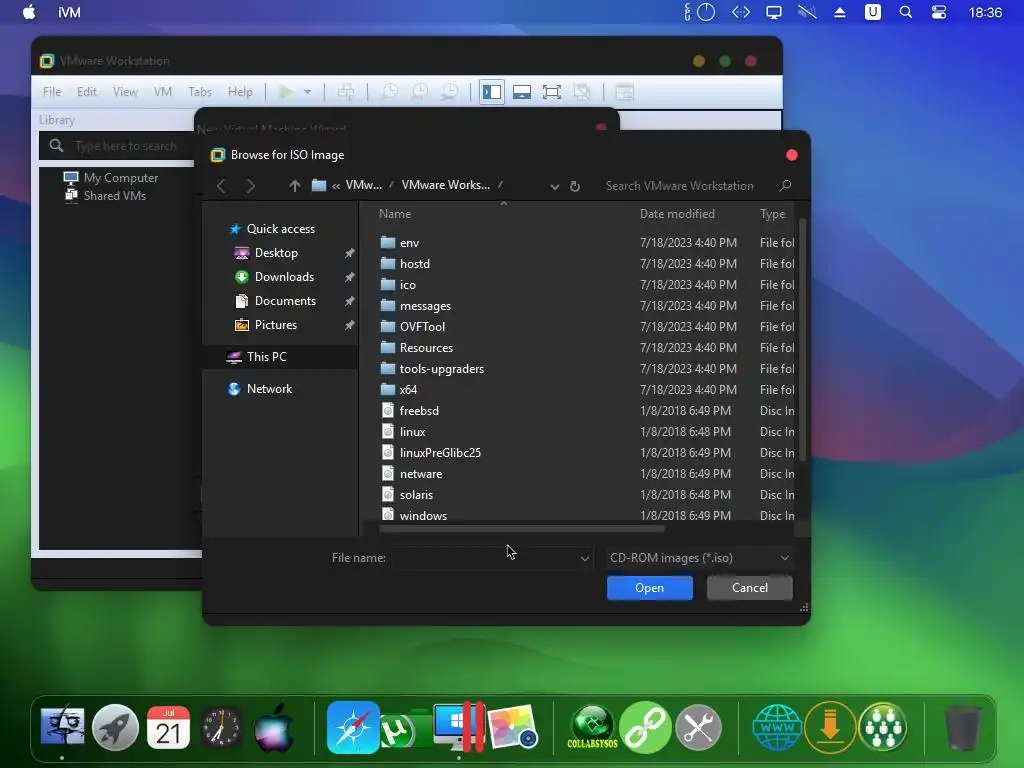Select the Resources folder
The height and width of the screenshot is (768, 1024).
pos(426,347)
